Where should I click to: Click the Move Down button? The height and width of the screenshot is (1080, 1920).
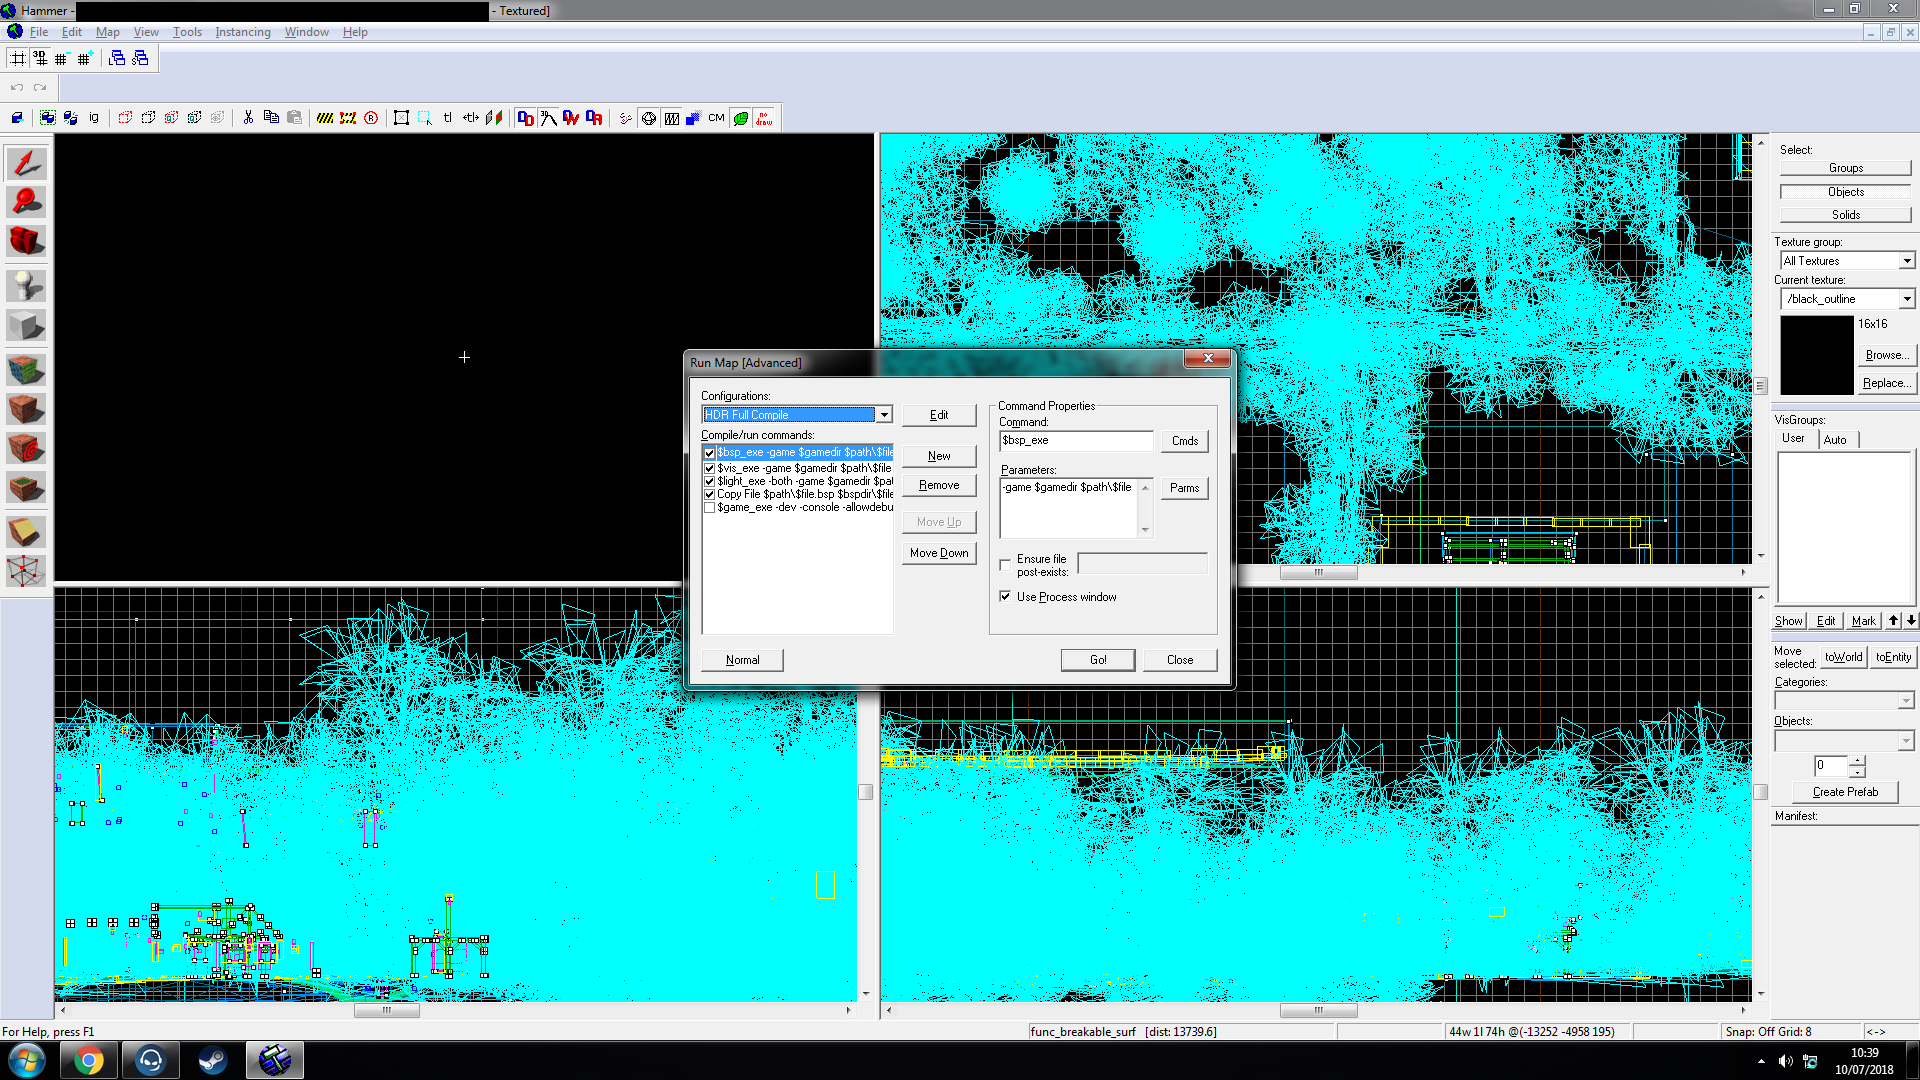tap(939, 553)
